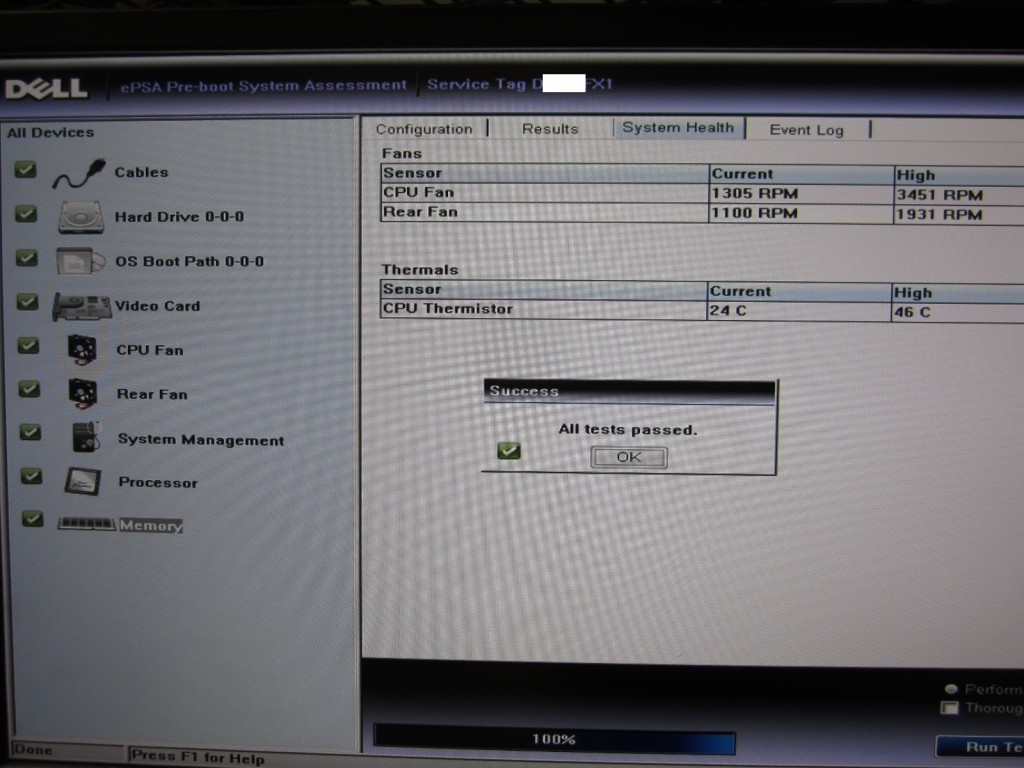Uncheck the Video Card checkbox
1024x768 pixels.
point(29,302)
